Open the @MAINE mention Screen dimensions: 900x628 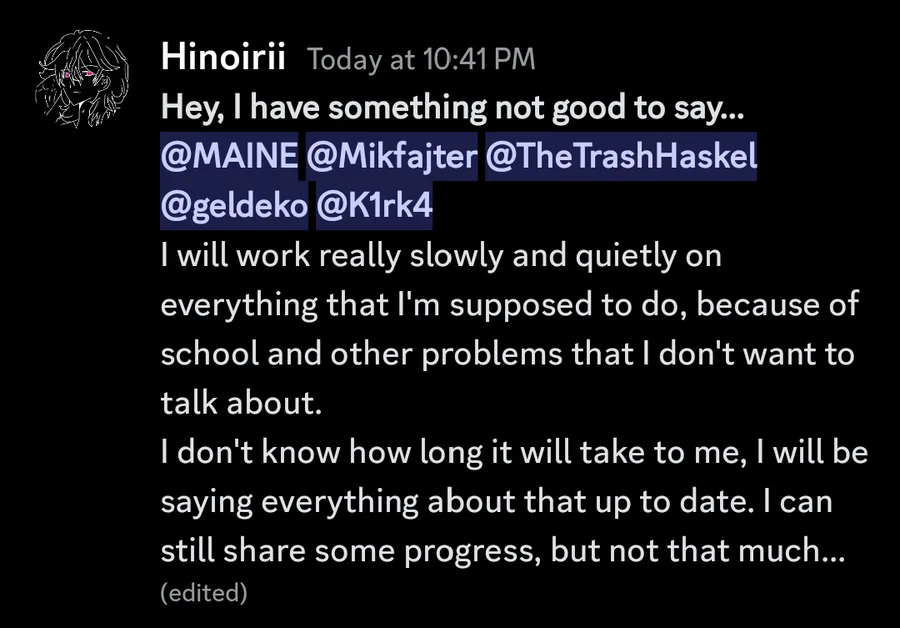(x=229, y=157)
